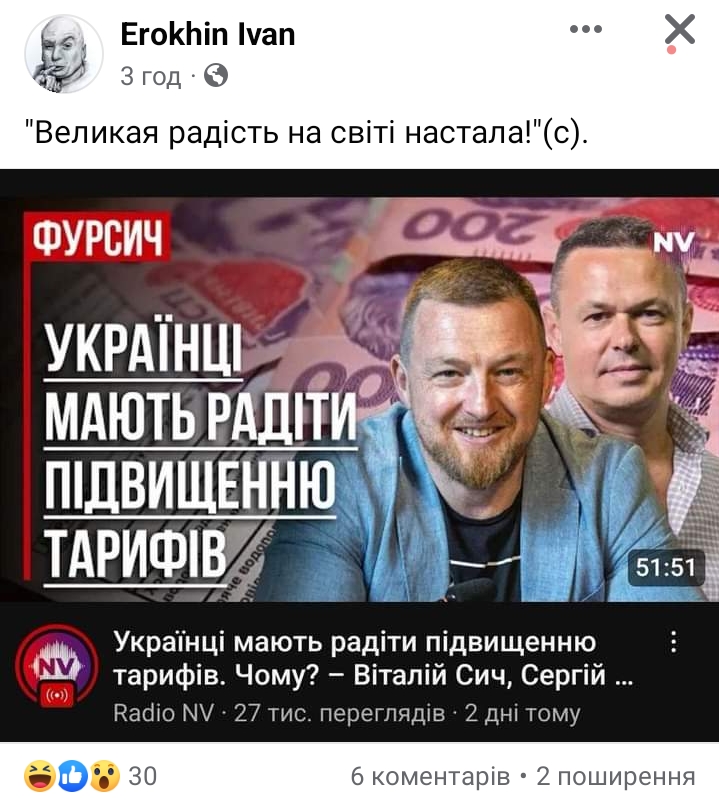Open the 6 коментарів comments link
Viewport: 719px width, 800px height.
430,777
